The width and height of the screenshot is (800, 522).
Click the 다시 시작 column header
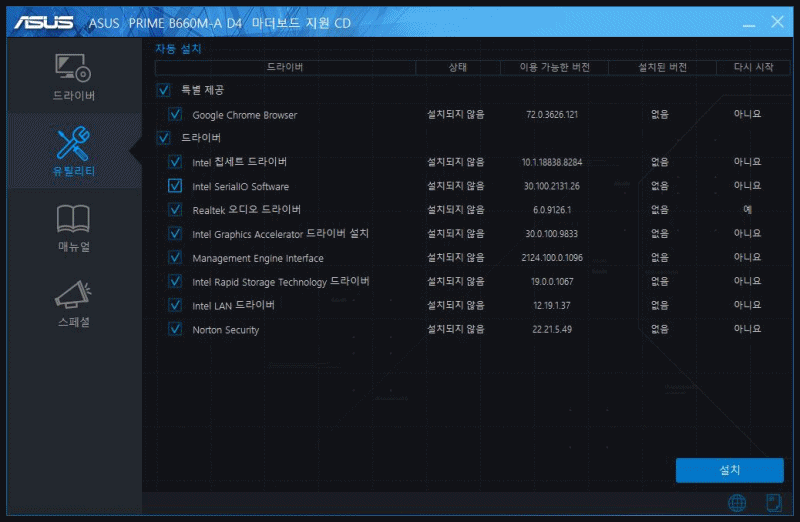(753, 67)
